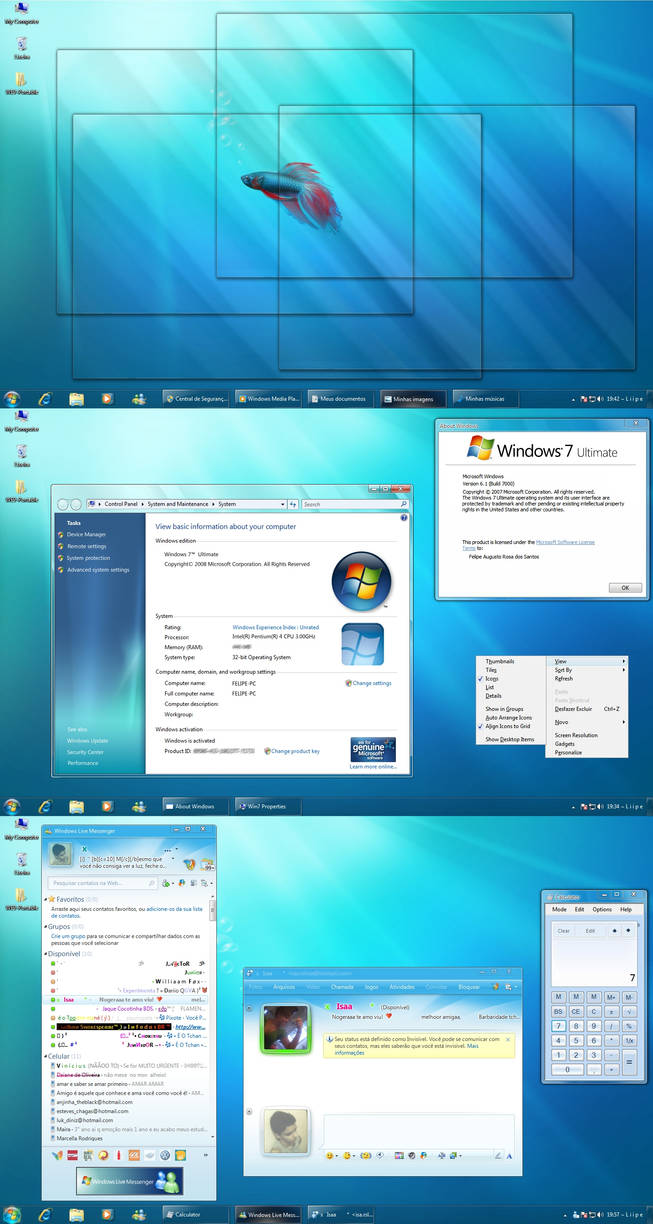Open Calculator Options menu

pos(602,909)
